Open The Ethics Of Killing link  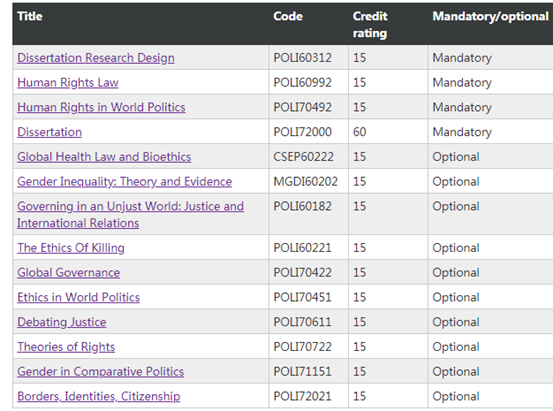tap(71, 248)
